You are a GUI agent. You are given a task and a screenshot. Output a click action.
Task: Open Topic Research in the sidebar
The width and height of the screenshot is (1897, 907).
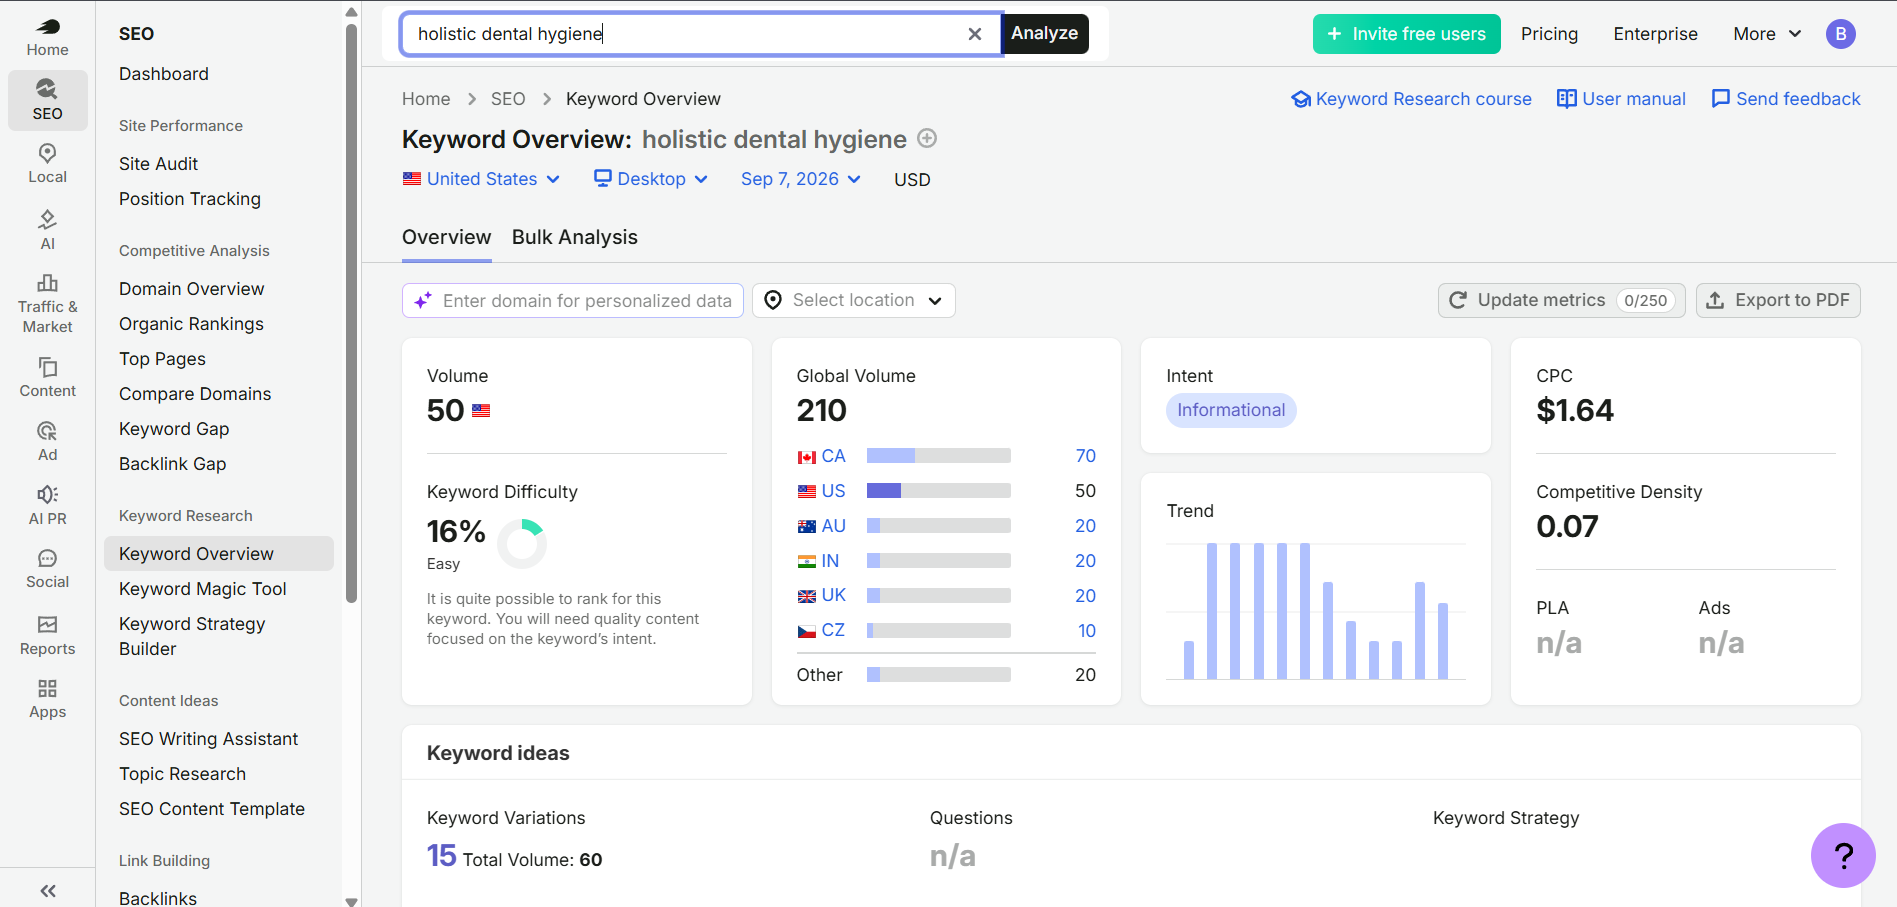click(182, 774)
